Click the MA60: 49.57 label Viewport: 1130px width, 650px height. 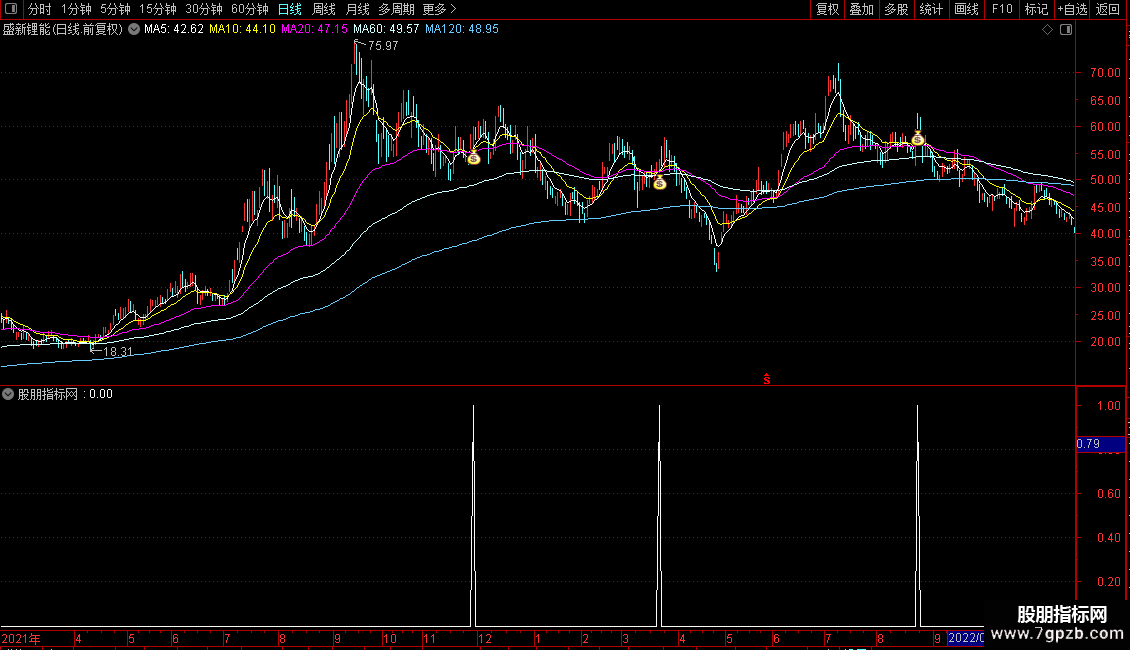[386, 29]
